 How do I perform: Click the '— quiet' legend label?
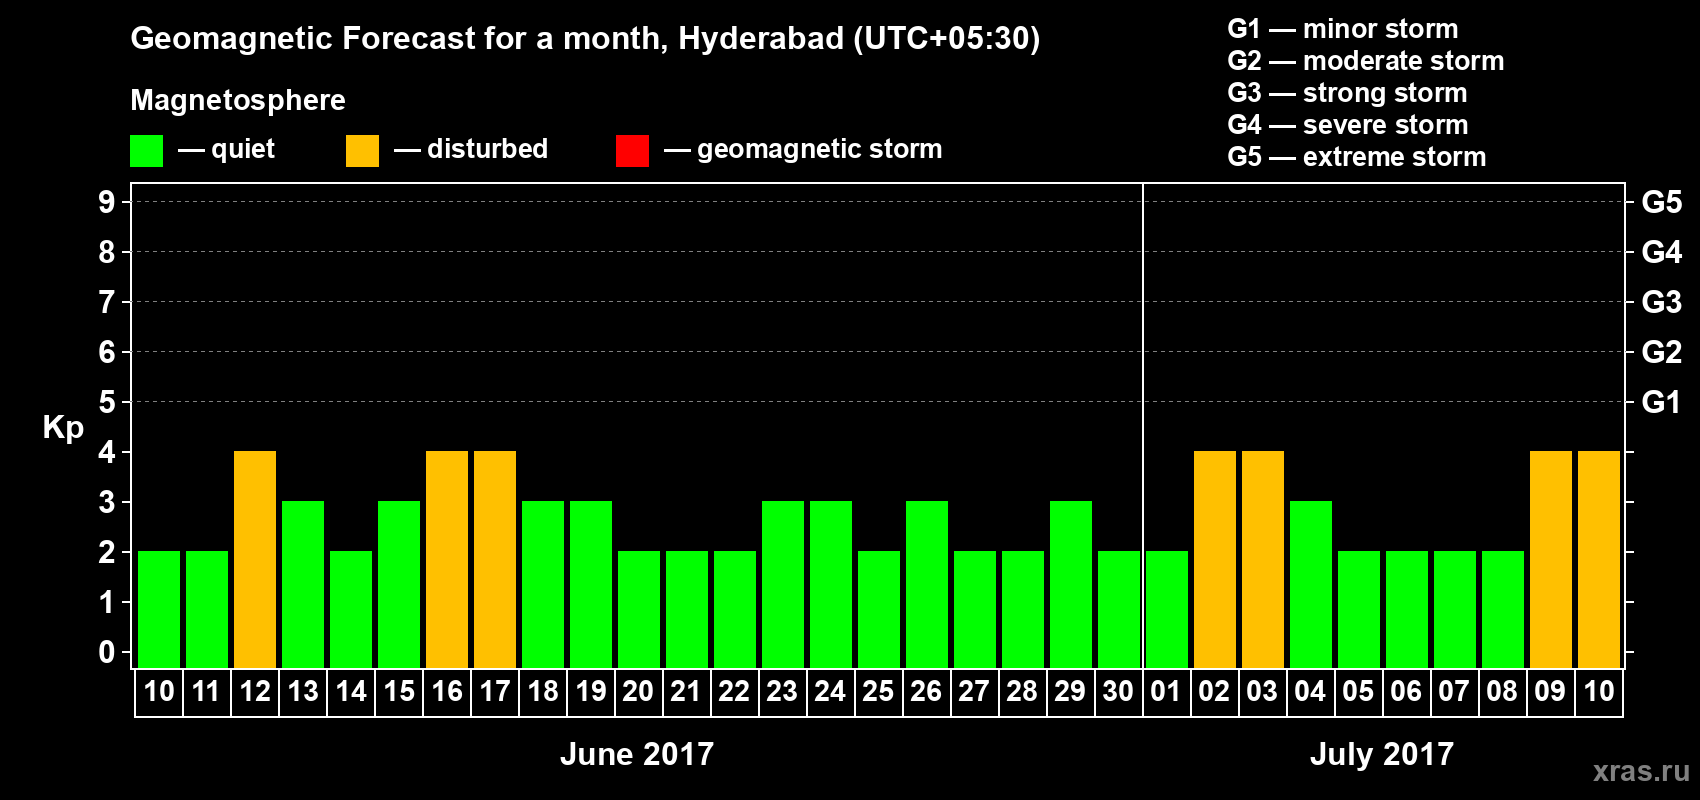click(226, 149)
